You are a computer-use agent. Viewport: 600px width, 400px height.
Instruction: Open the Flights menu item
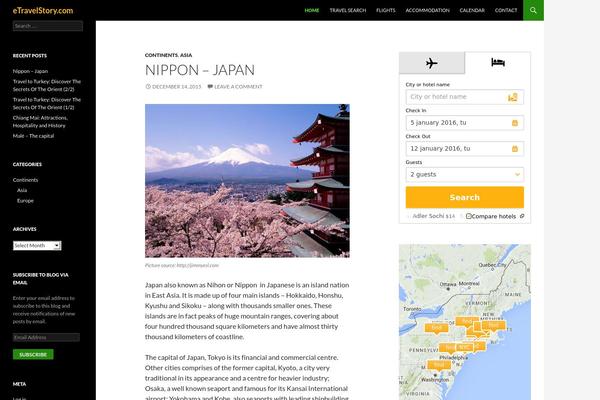click(386, 10)
